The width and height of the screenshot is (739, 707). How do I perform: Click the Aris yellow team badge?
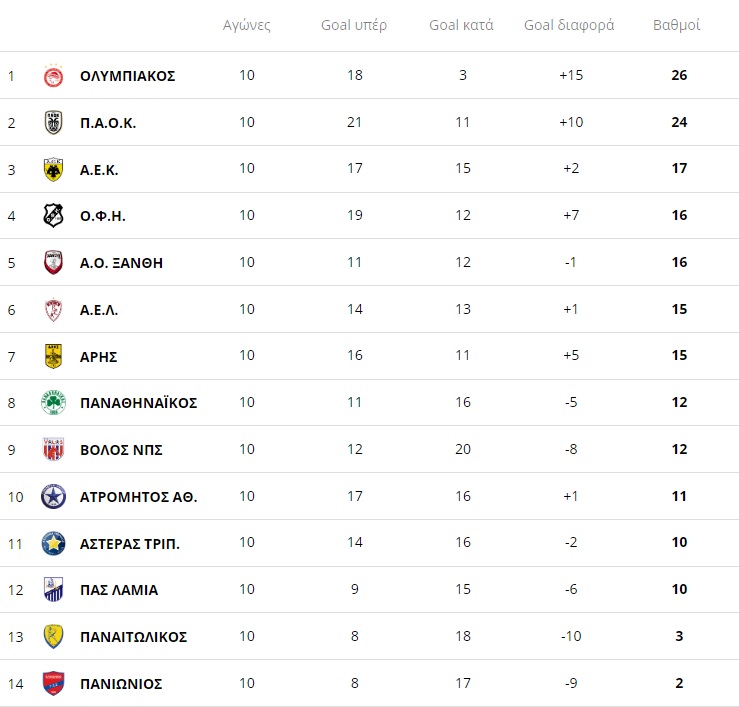point(53,356)
